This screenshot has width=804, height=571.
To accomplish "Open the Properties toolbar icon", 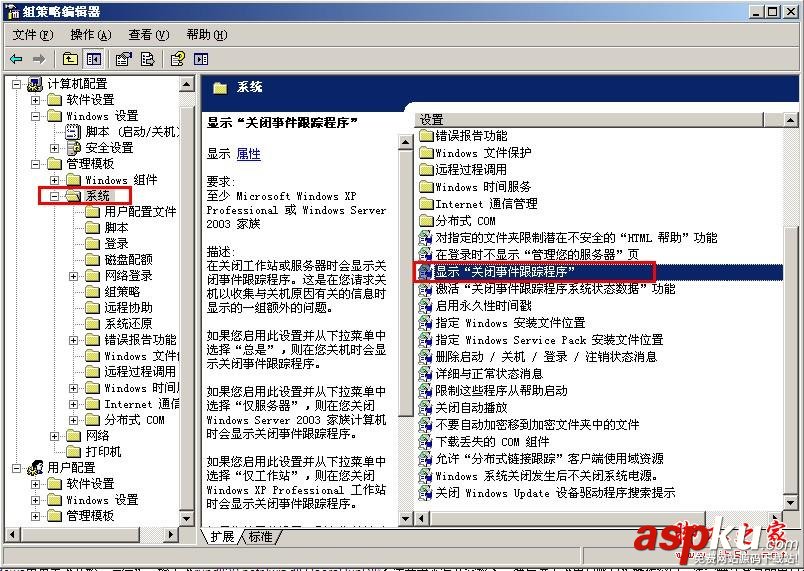I will (x=124, y=59).
